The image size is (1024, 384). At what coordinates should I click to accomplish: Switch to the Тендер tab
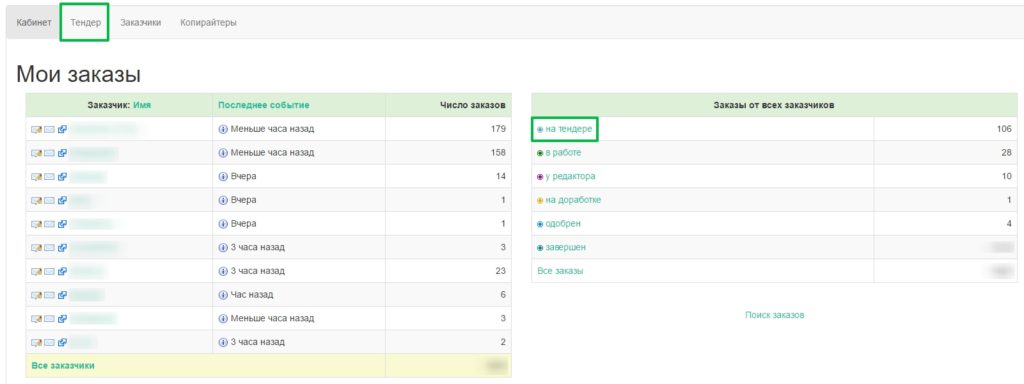[x=85, y=23]
